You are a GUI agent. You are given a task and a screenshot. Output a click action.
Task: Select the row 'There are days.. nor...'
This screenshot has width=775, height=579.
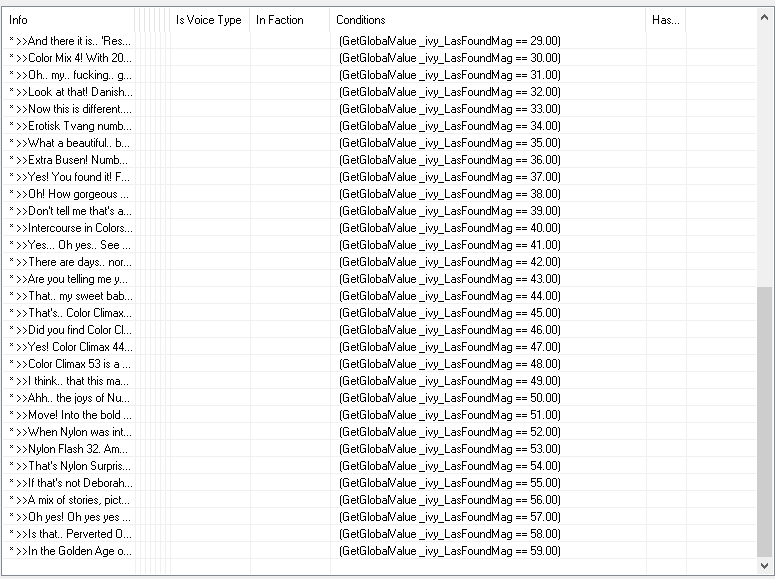(x=379, y=262)
